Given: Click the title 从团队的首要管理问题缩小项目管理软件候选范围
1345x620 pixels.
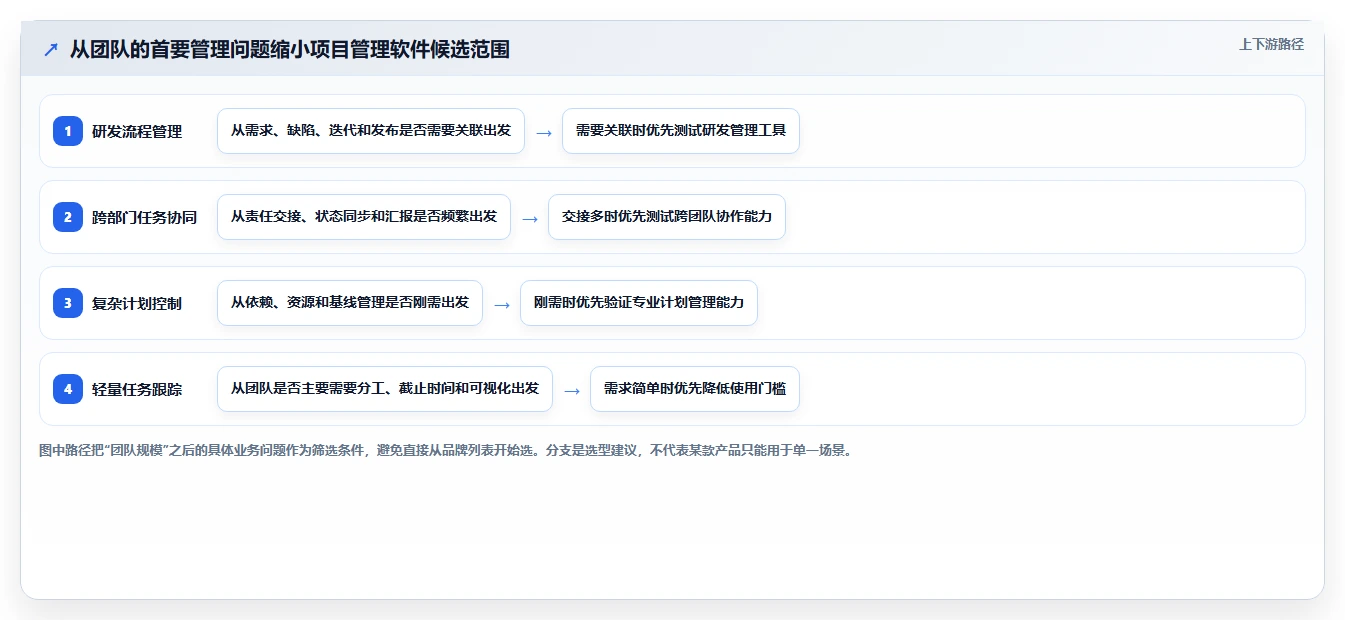Looking at the screenshot, I should 290,49.
